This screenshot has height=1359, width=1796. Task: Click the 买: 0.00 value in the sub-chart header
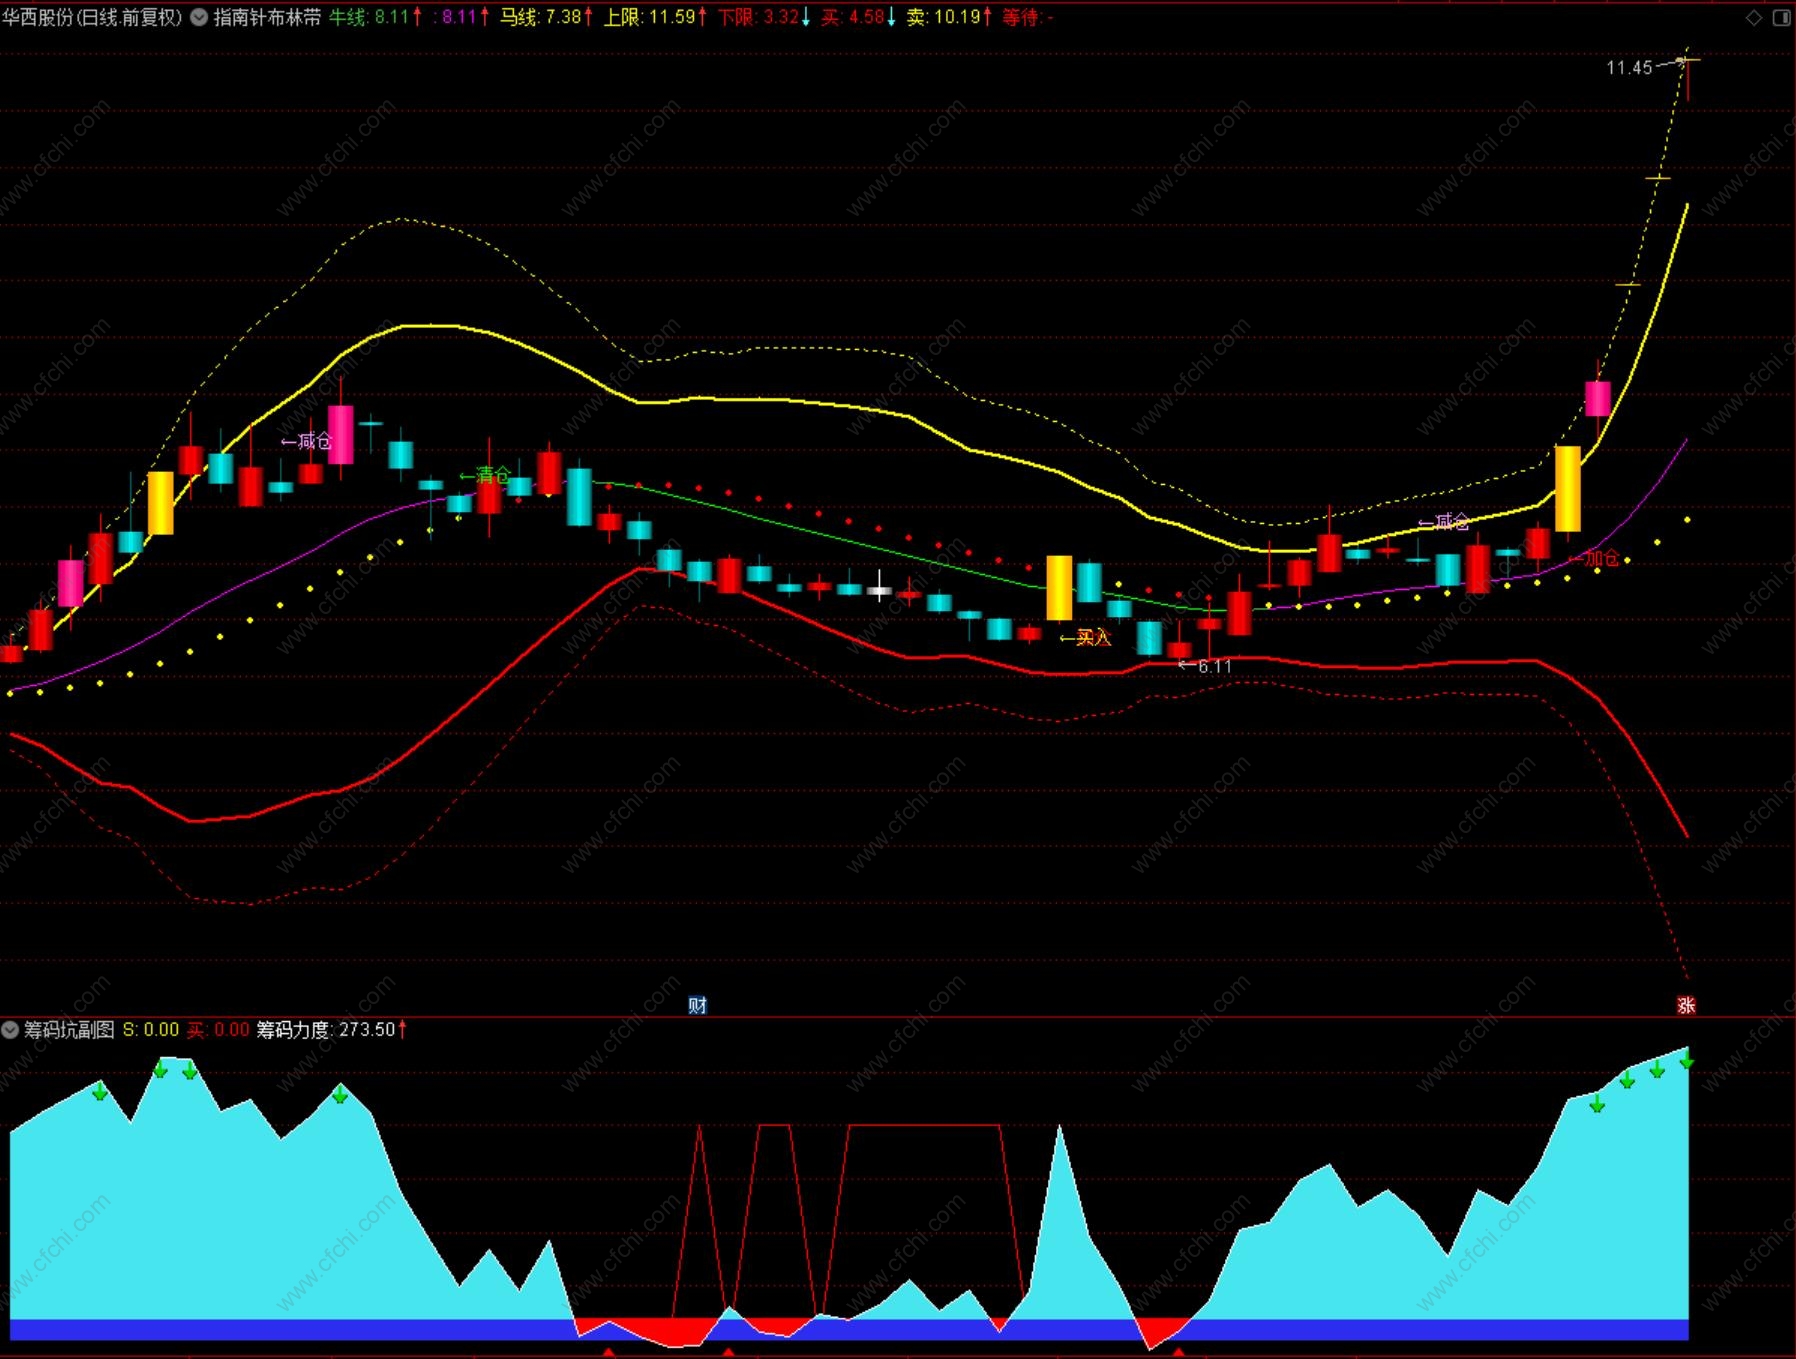(x=218, y=1029)
